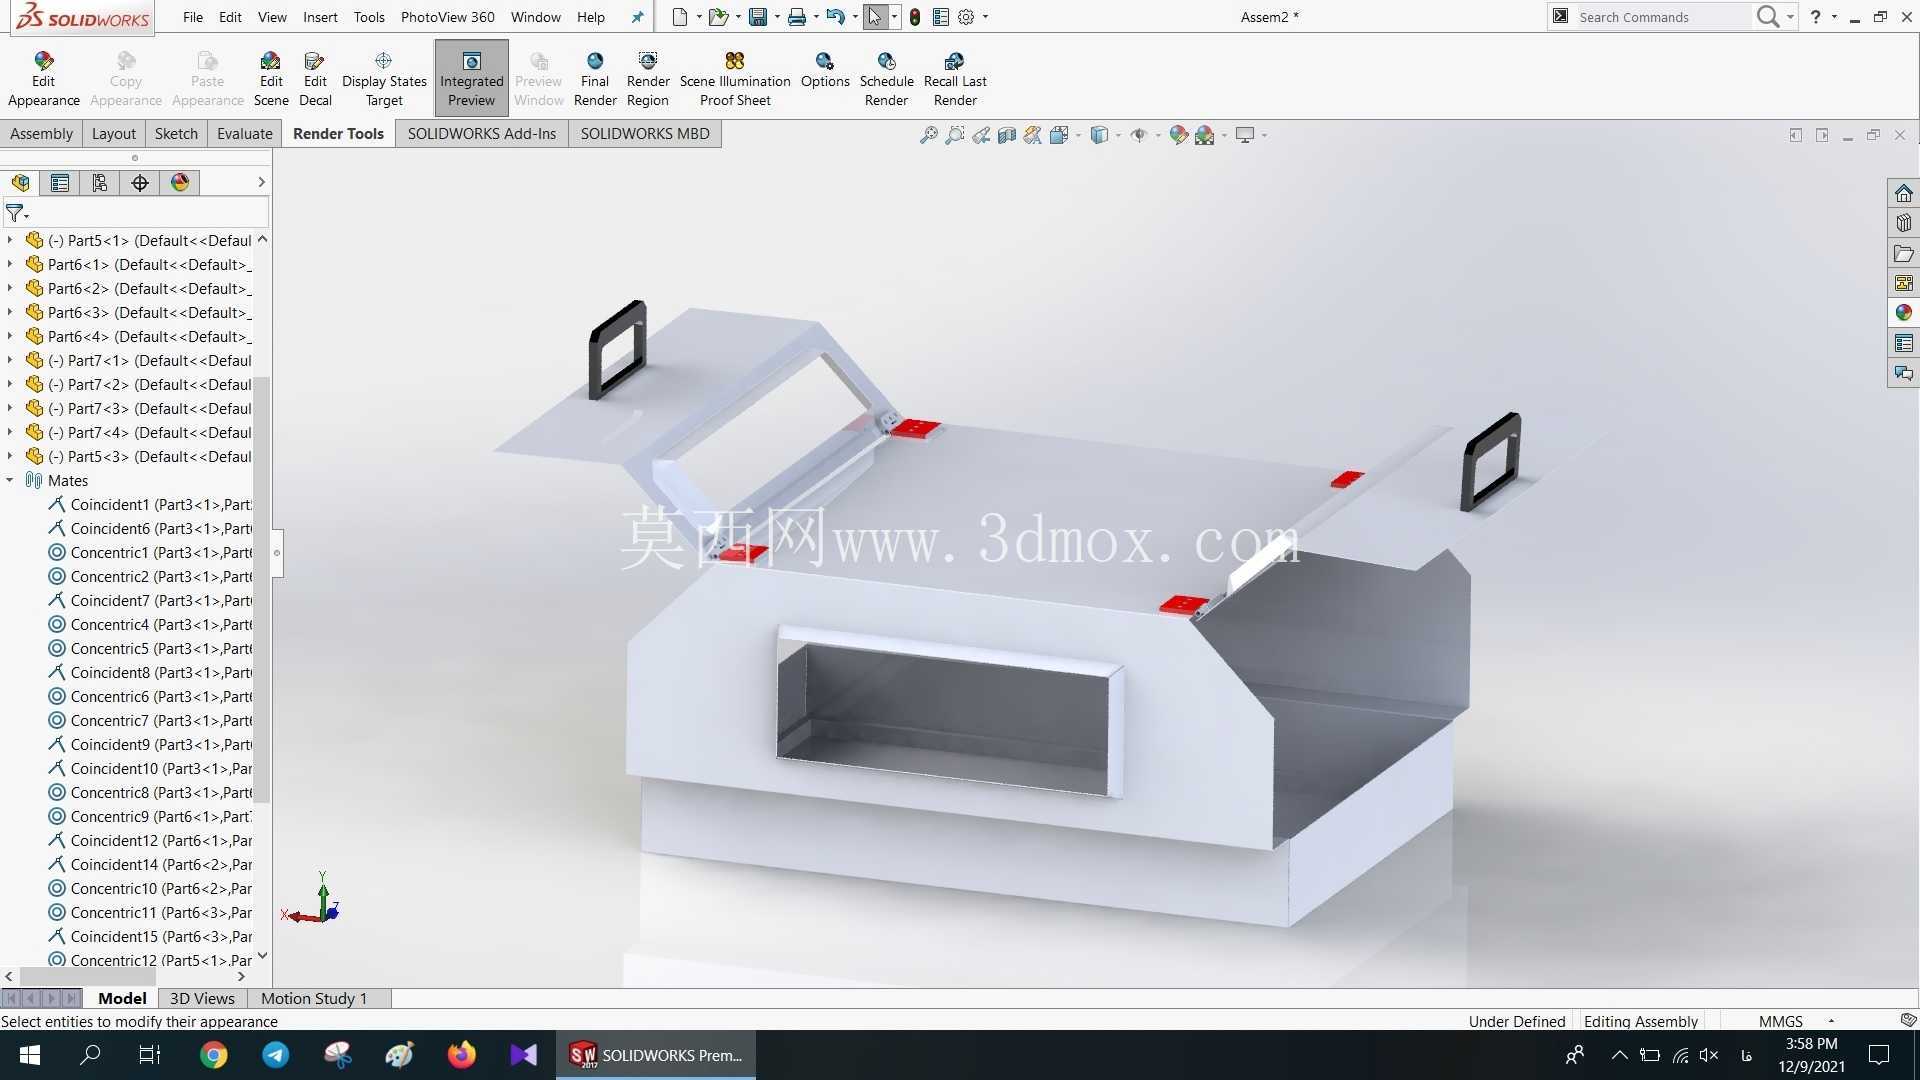The width and height of the screenshot is (1920, 1080).
Task: Click the Rebuild traffic light icon
Action: coord(914,17)
